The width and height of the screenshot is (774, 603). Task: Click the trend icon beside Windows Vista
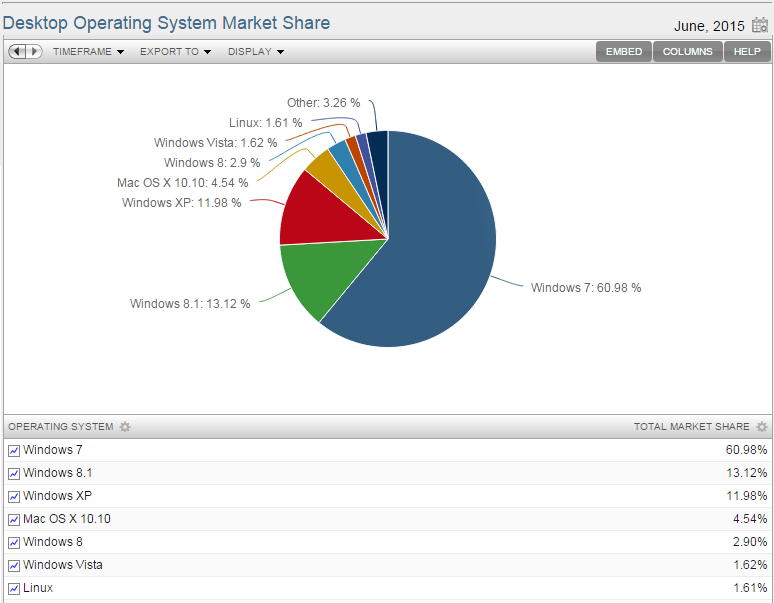tap(14, 566)
